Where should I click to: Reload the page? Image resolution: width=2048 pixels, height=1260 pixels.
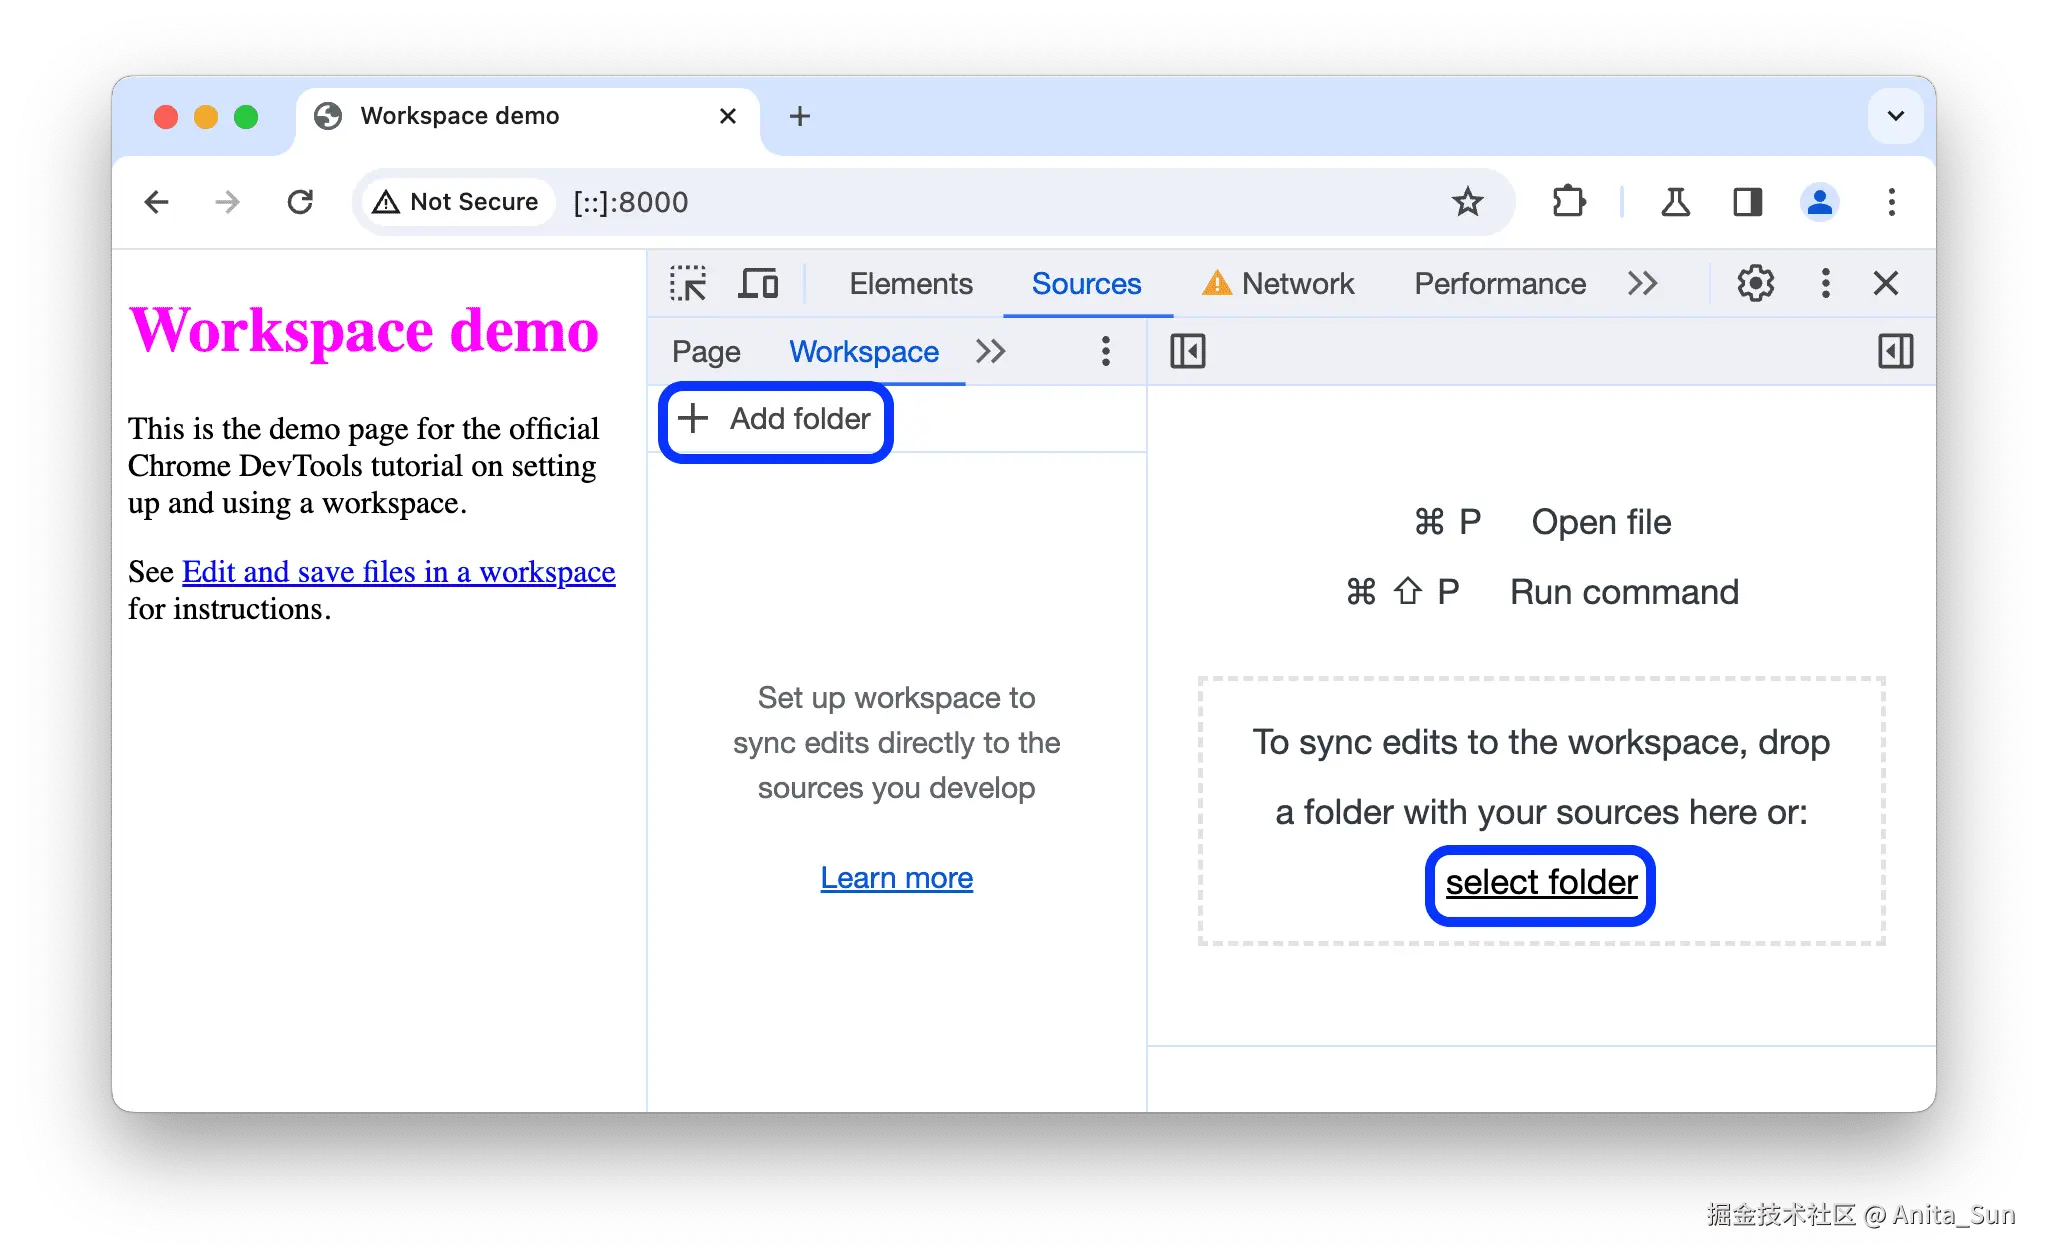(300, 202)
